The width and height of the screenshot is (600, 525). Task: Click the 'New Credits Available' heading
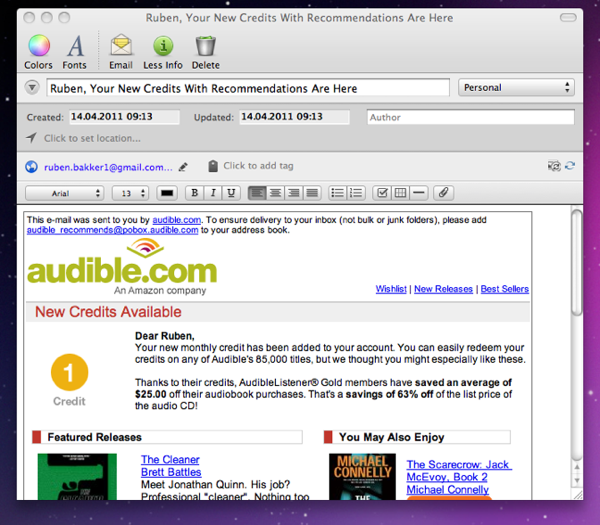coord(108,312)
